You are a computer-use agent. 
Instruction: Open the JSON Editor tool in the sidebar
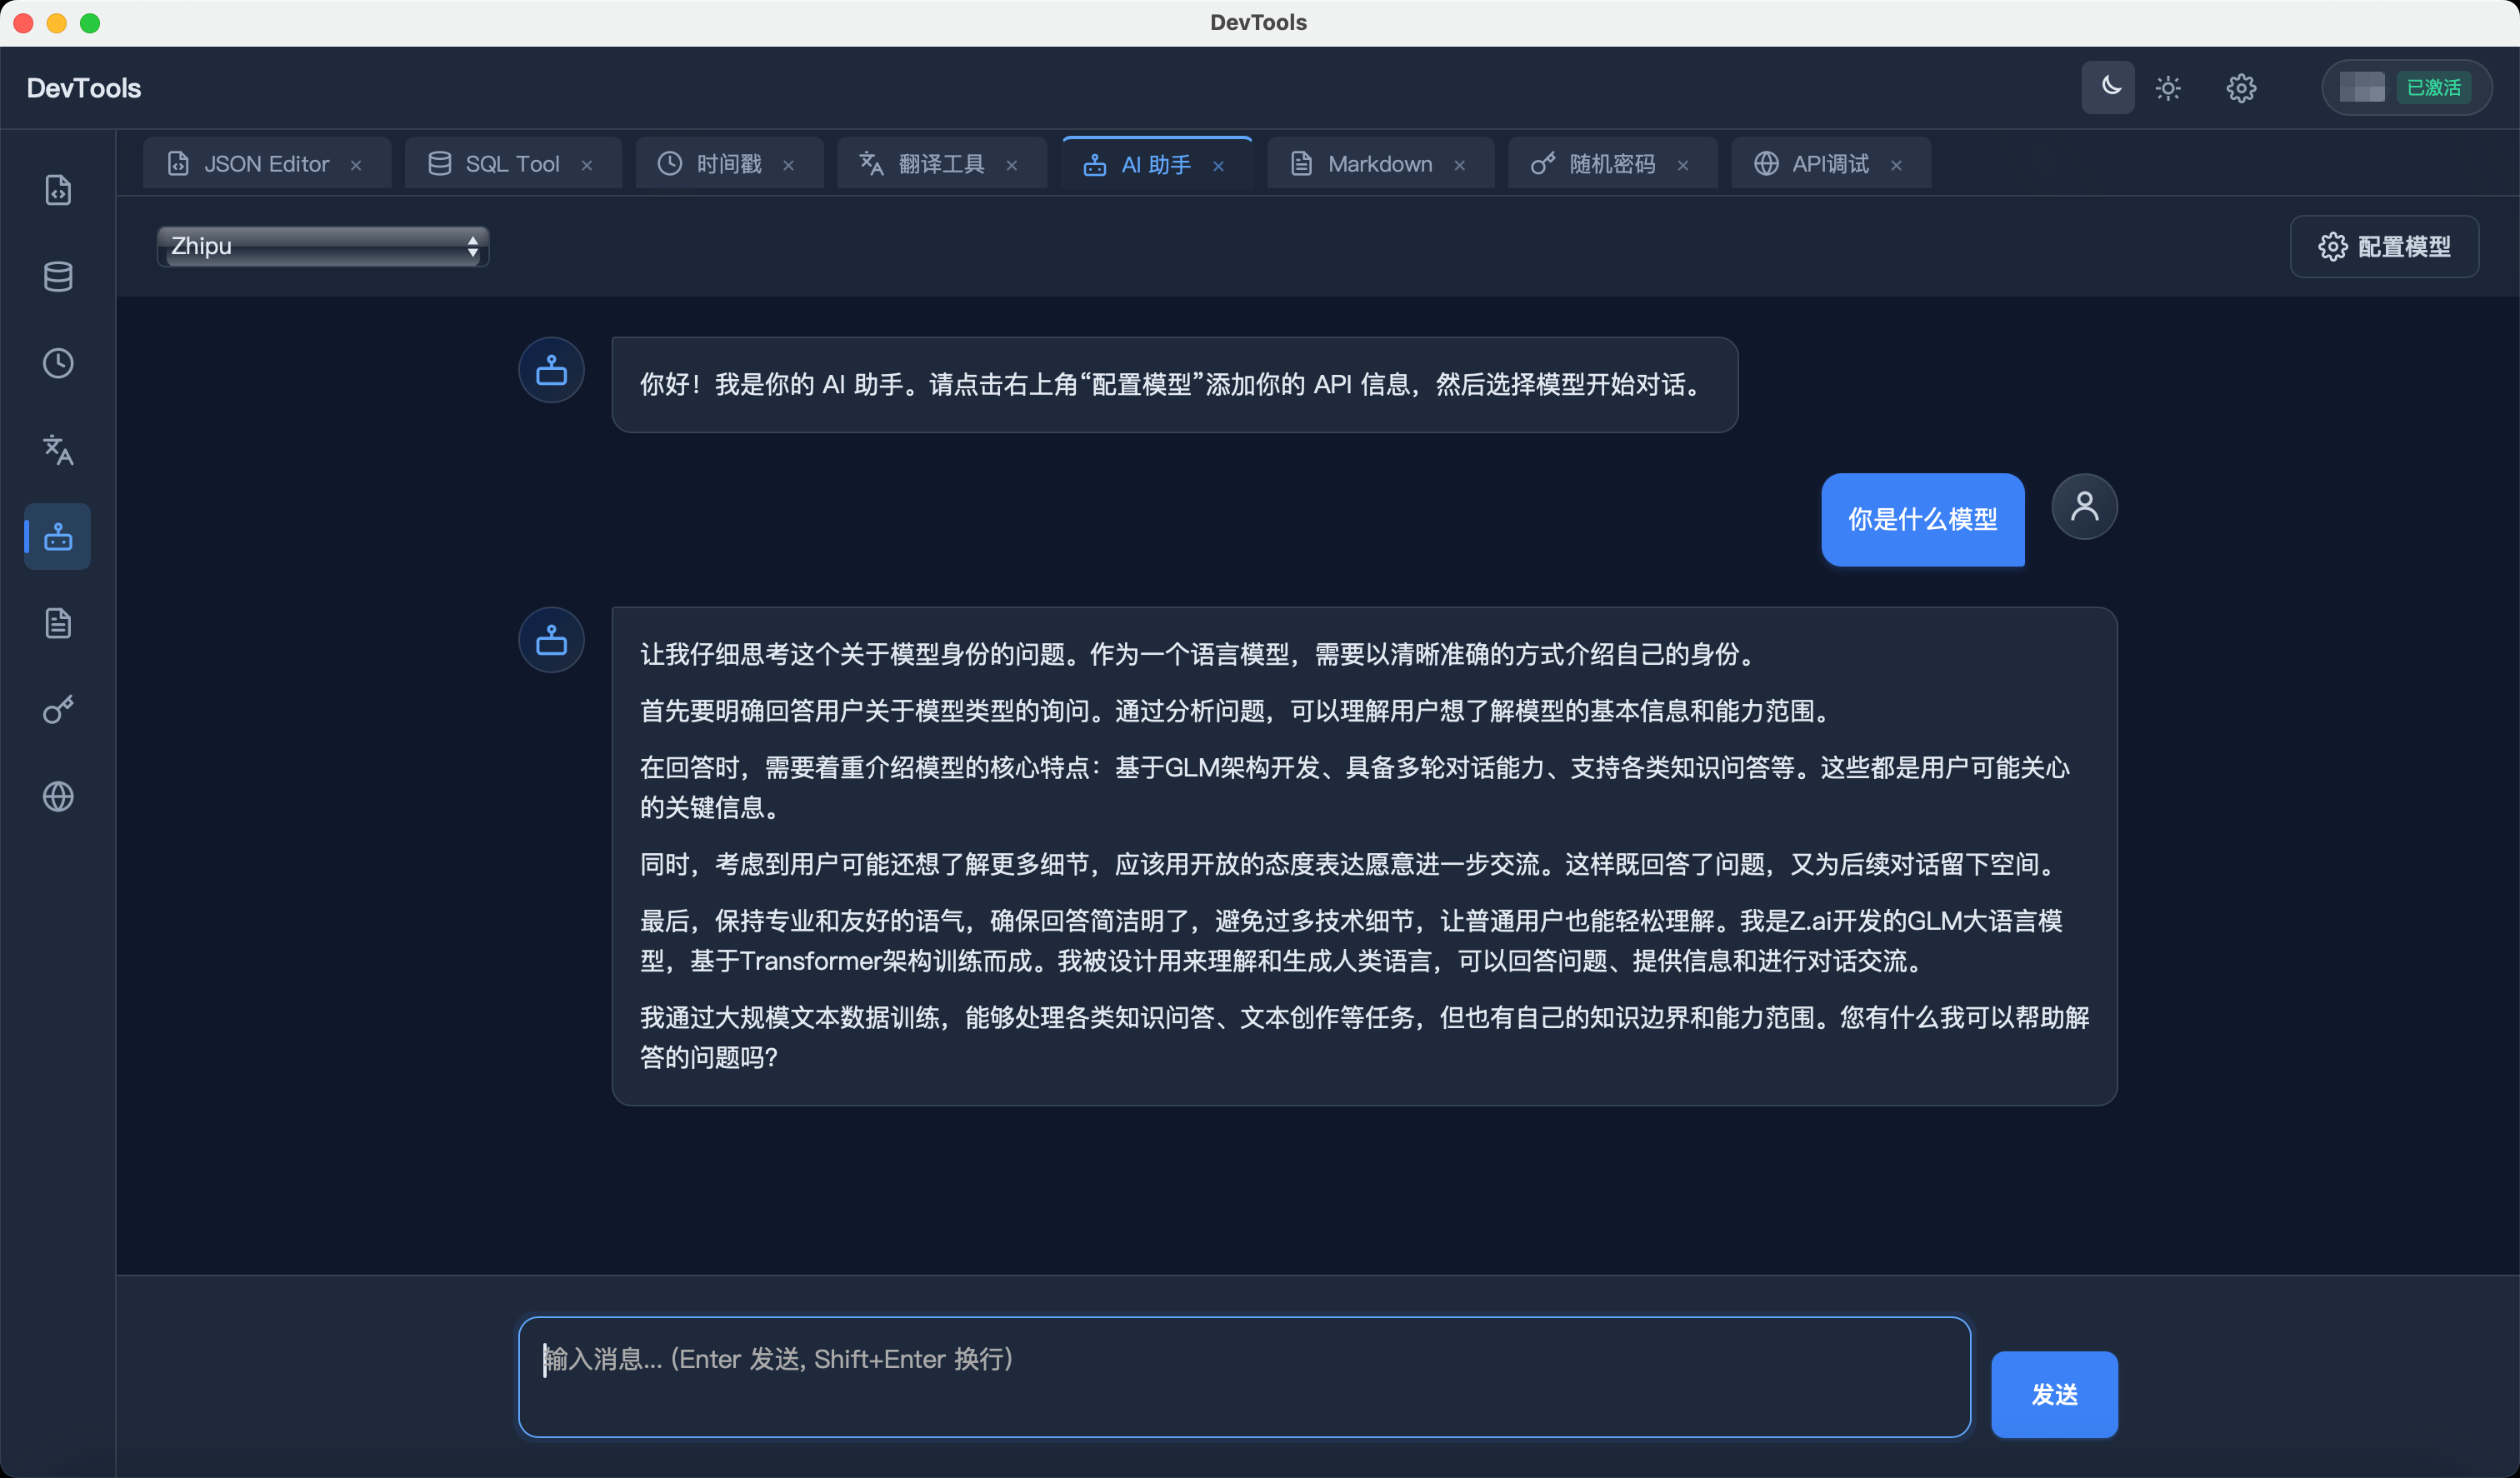pyautogui.click(x=57, y=190)
